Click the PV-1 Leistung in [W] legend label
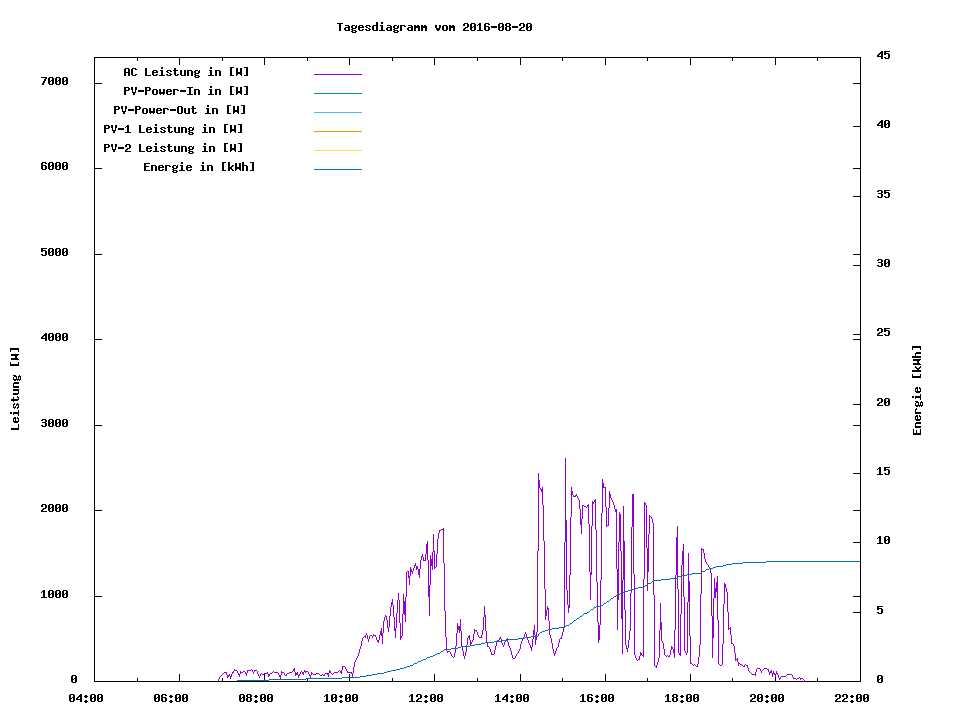960x720 pixels. coord(173,129)
